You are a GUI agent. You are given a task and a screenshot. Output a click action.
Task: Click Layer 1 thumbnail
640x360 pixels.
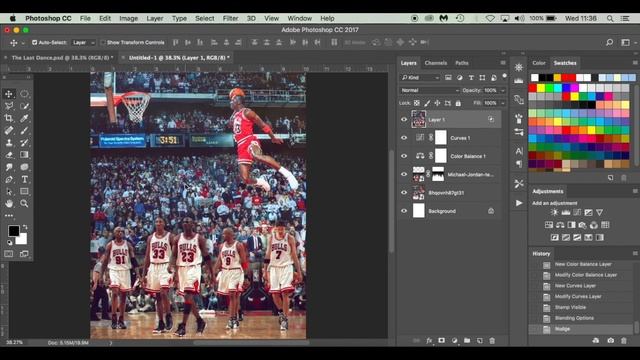(418, 120)
